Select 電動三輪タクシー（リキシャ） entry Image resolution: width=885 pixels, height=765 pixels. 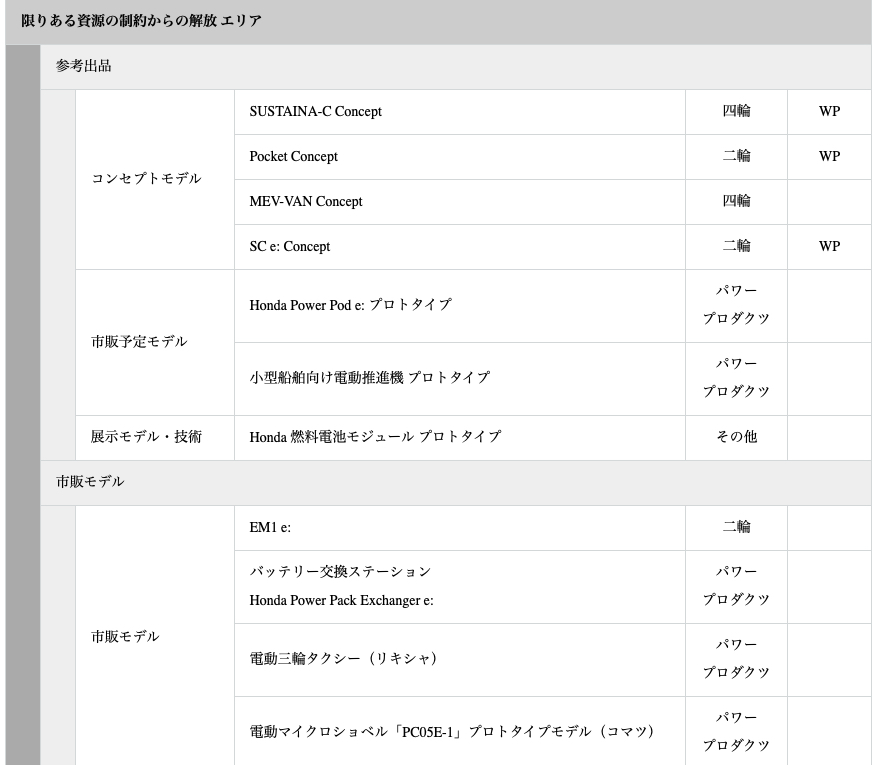343,659
